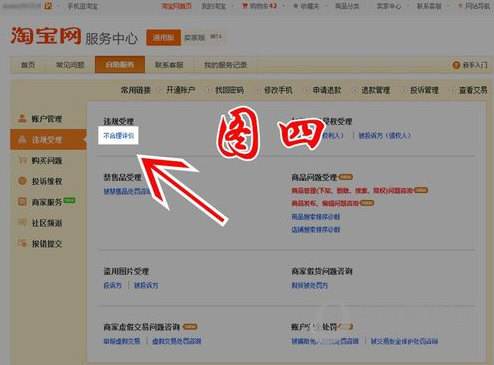
Task: Click 商品分类 in the top bar
Action: 347,6
